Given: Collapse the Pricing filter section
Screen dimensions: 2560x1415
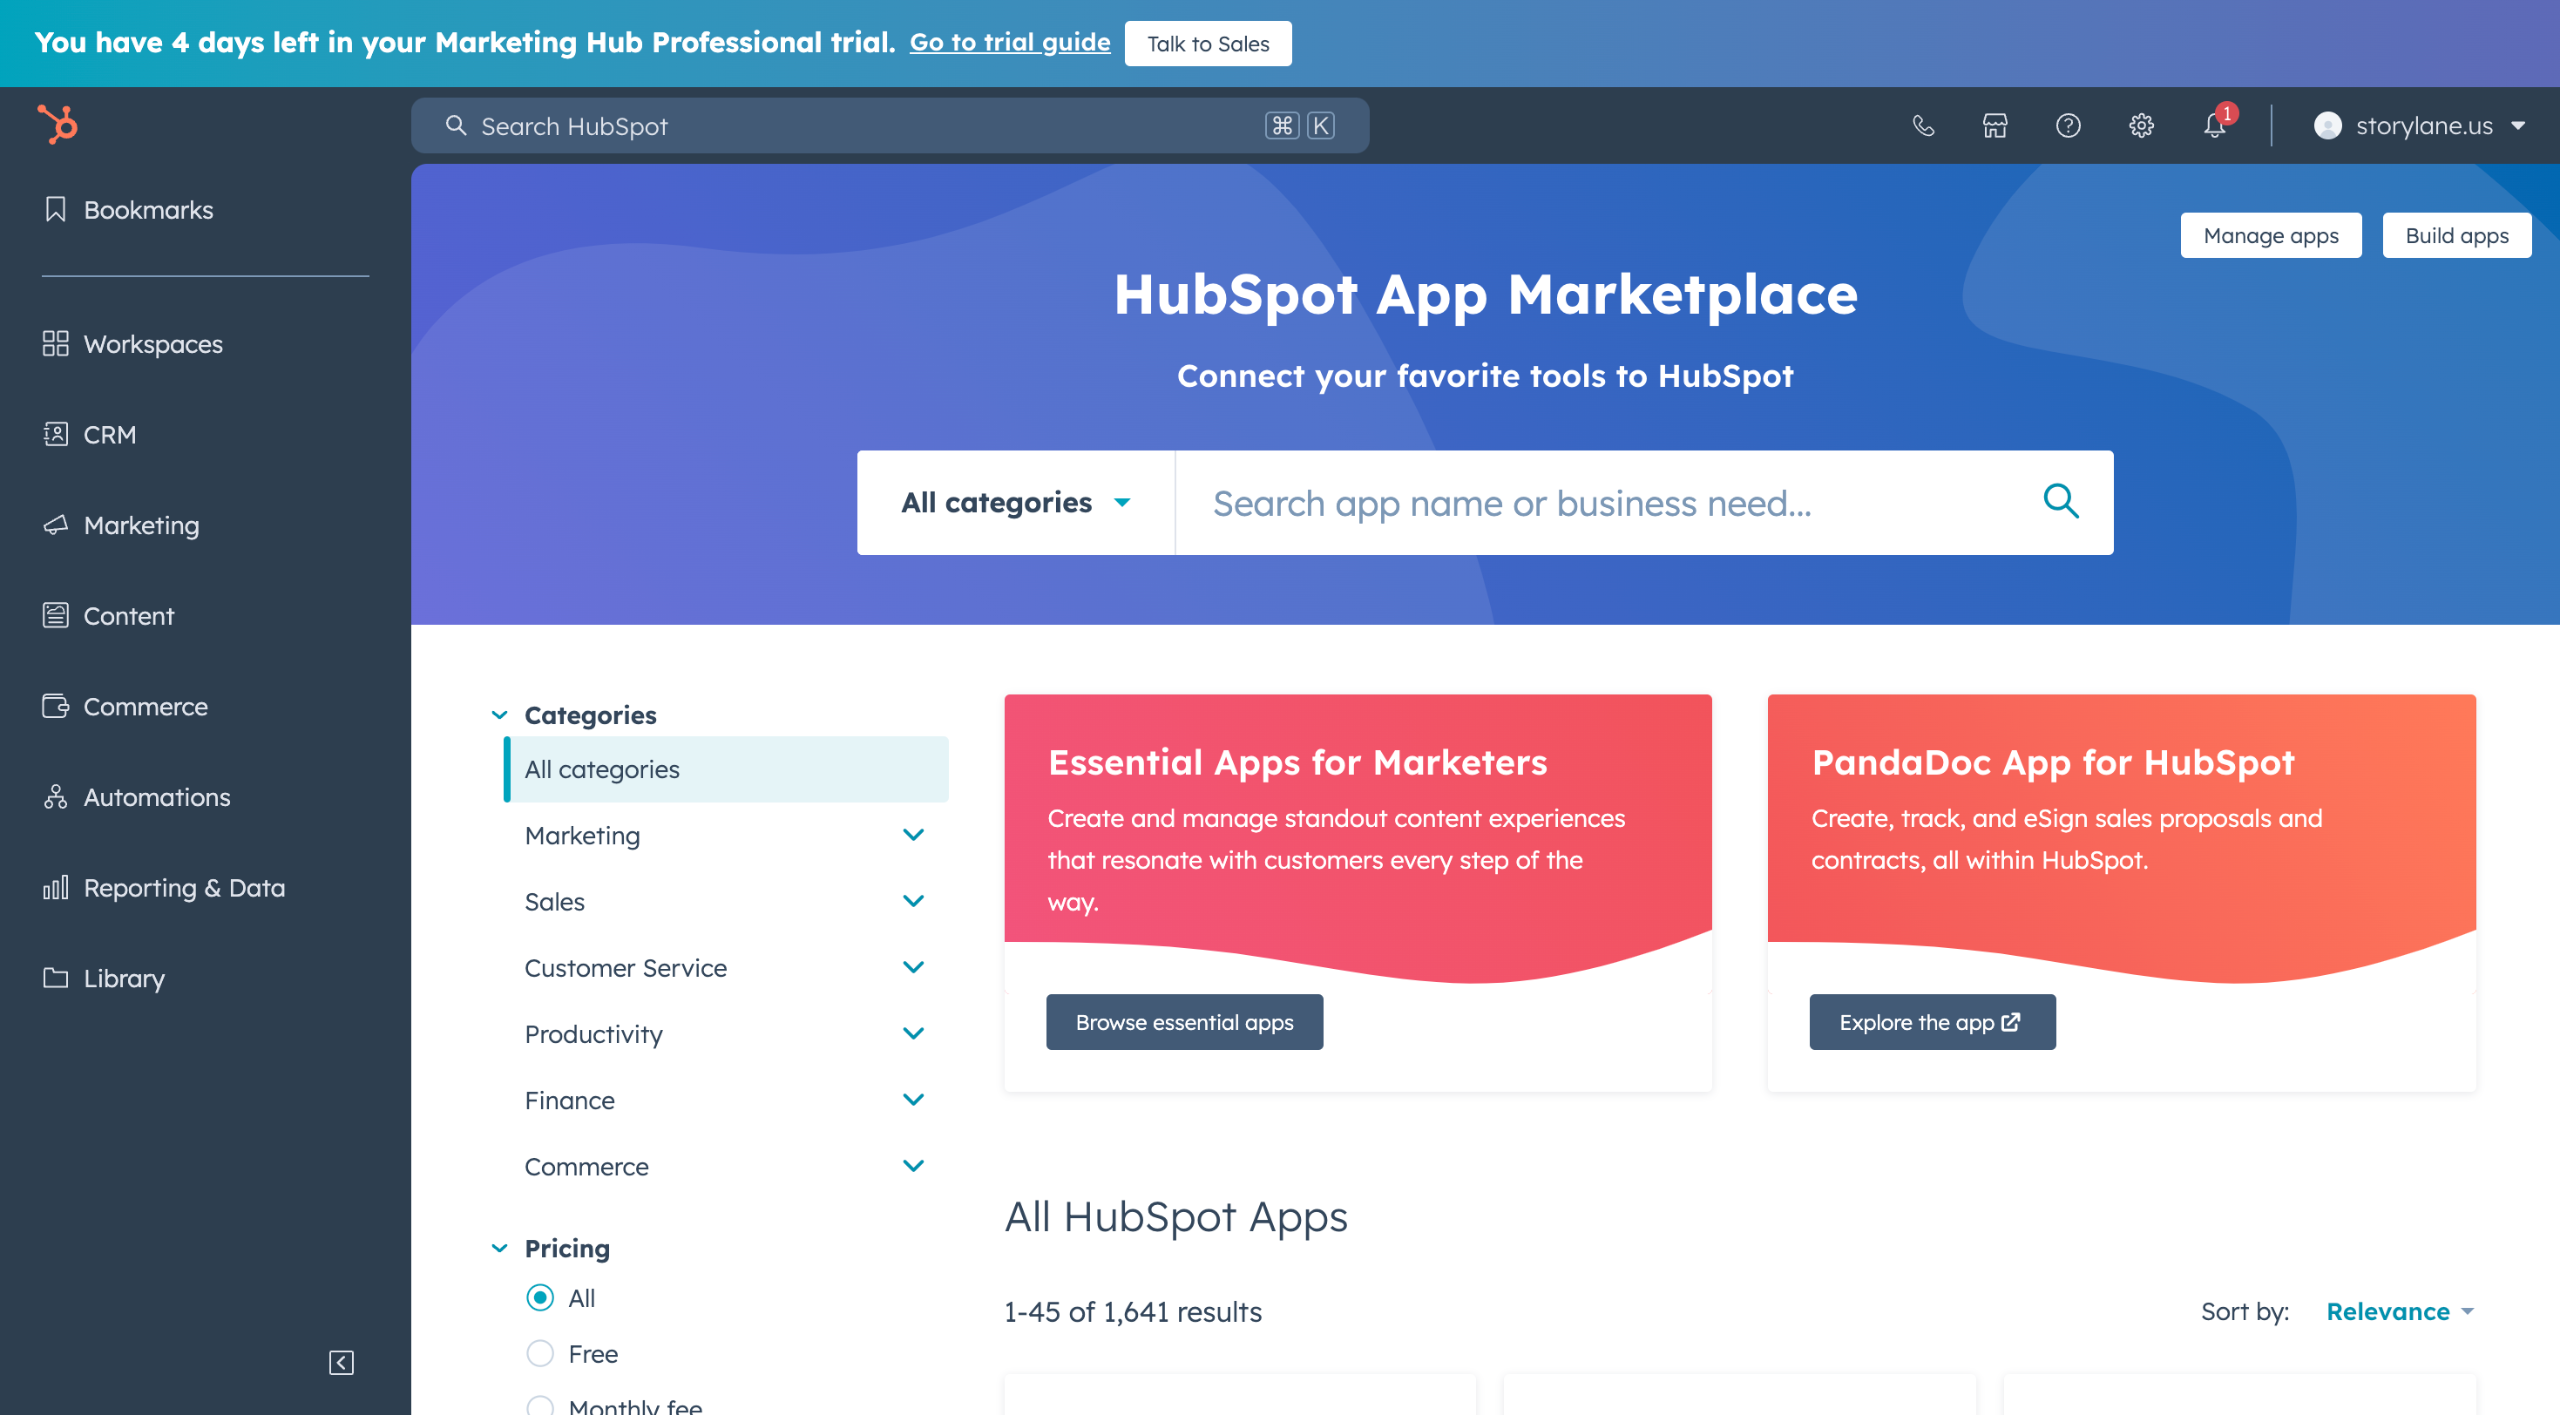Looking at the screenshot, I should (499, 1248).
